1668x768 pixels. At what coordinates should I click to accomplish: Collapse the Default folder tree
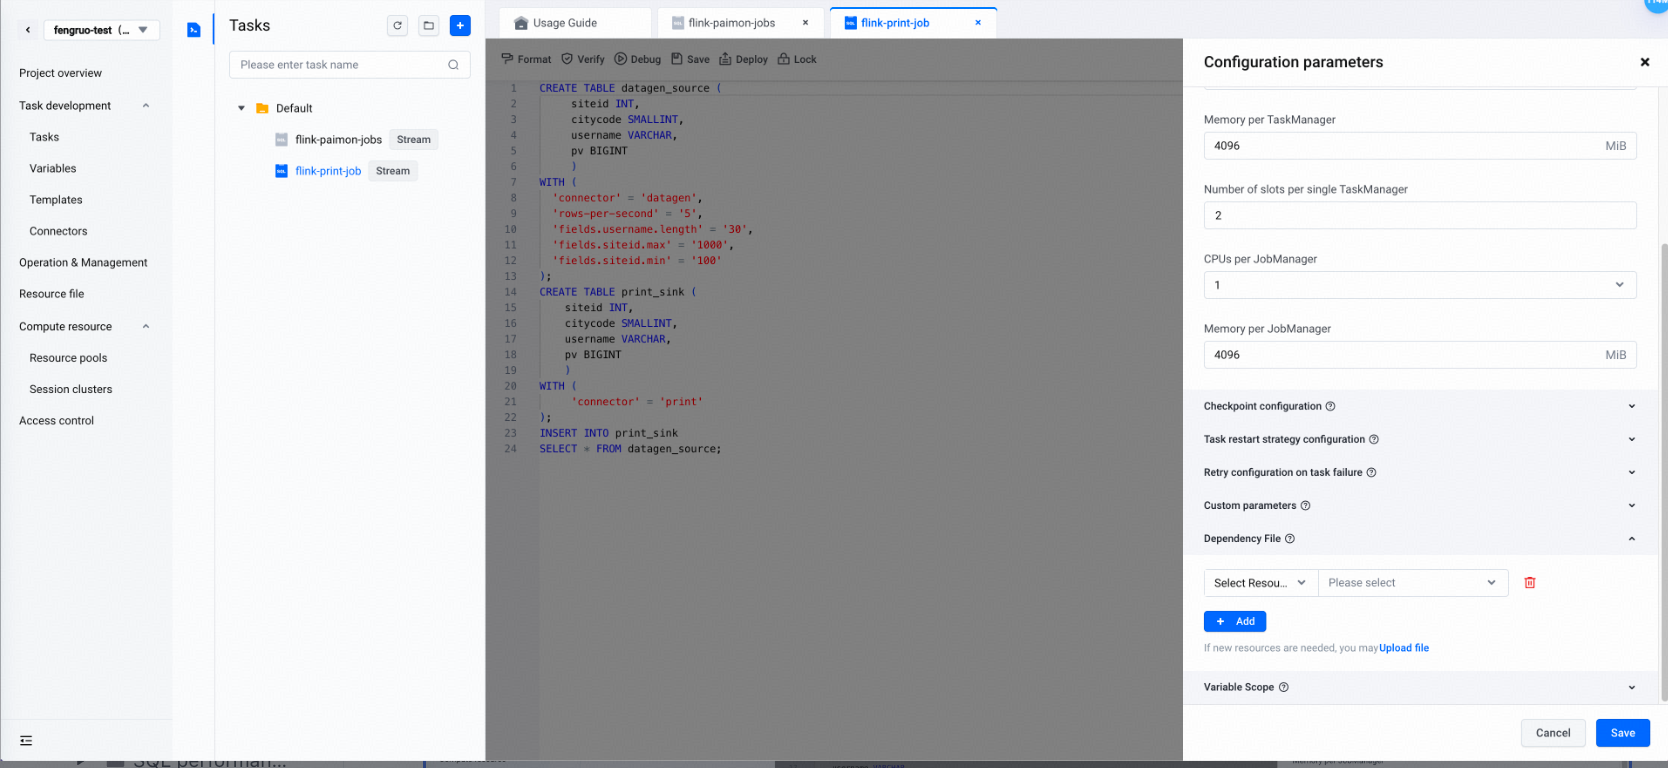(241, 108)
